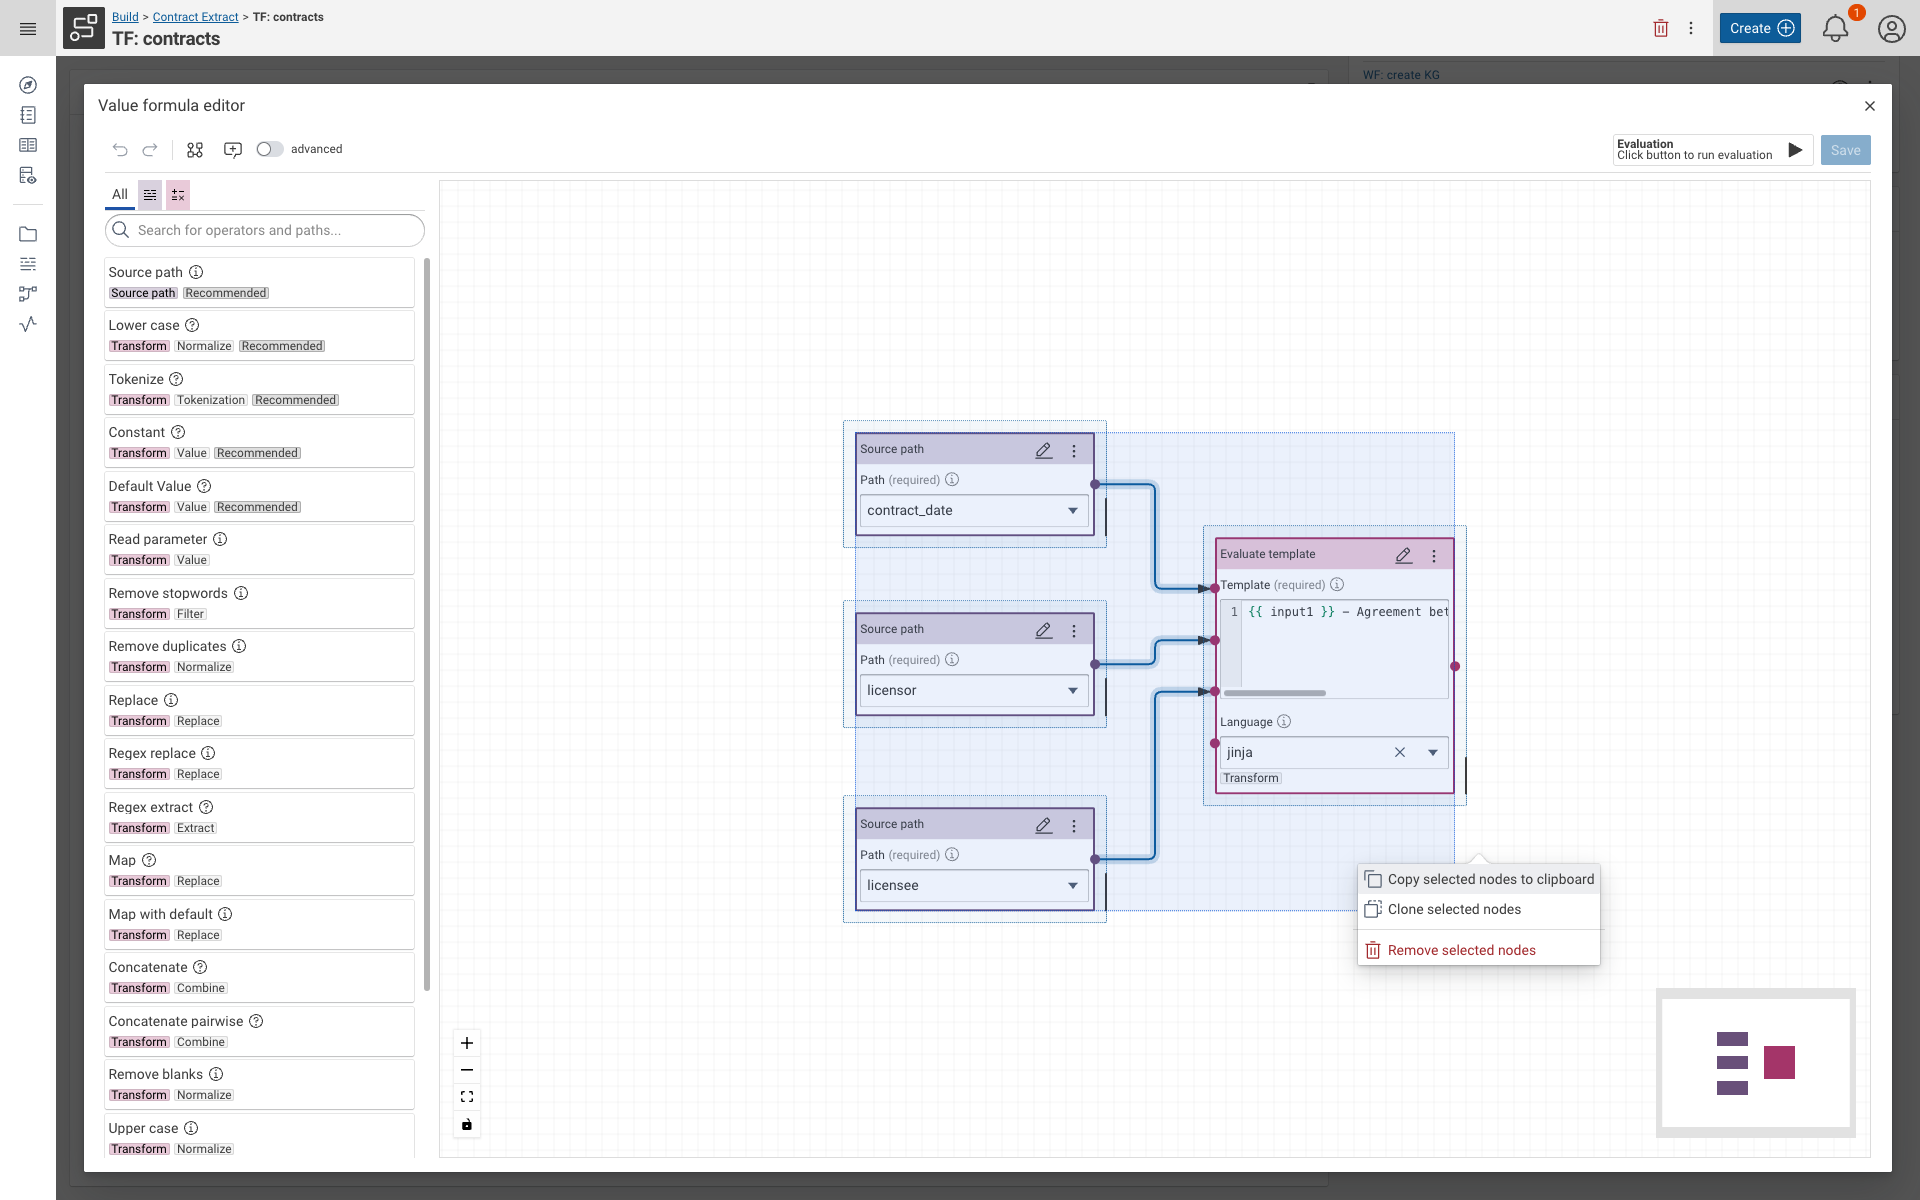Click the zoom in icon on canvas
1920x1200 pixels.
click(466, 1043)
